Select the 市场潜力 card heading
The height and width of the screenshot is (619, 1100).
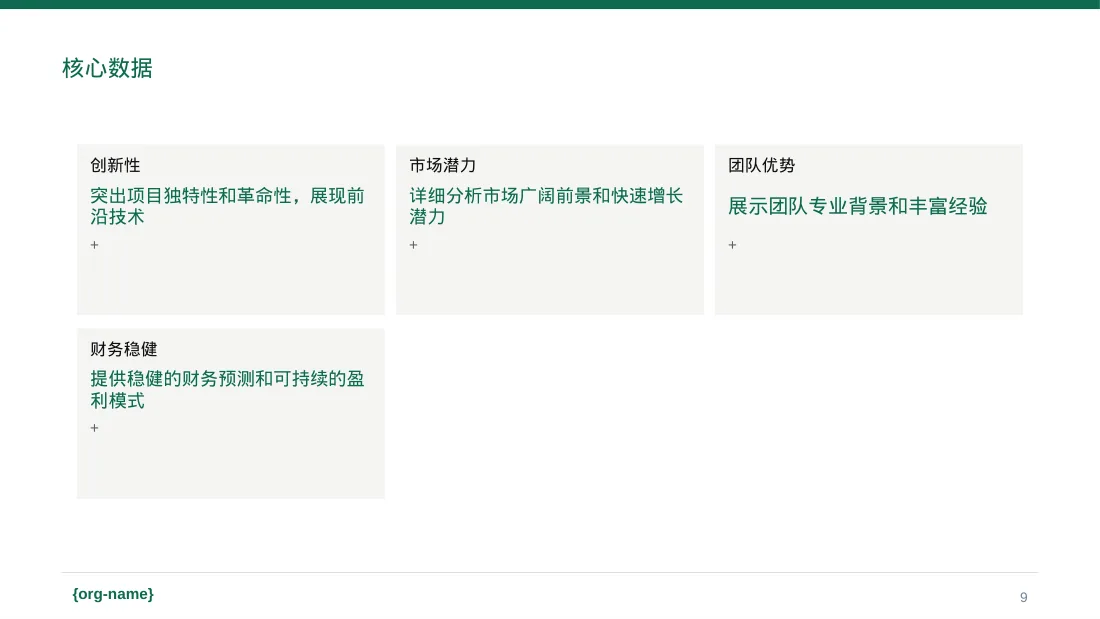click(x=443, y=166)
